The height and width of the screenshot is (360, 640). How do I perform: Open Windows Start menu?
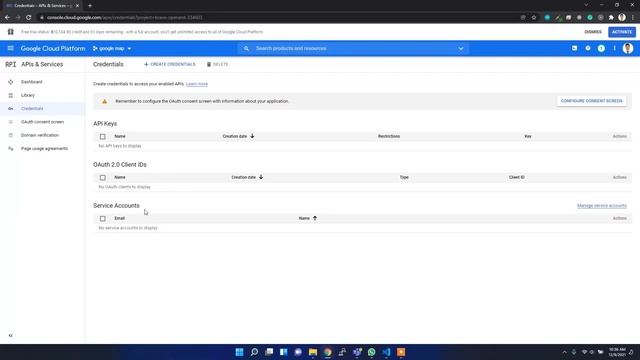[239, 352]
